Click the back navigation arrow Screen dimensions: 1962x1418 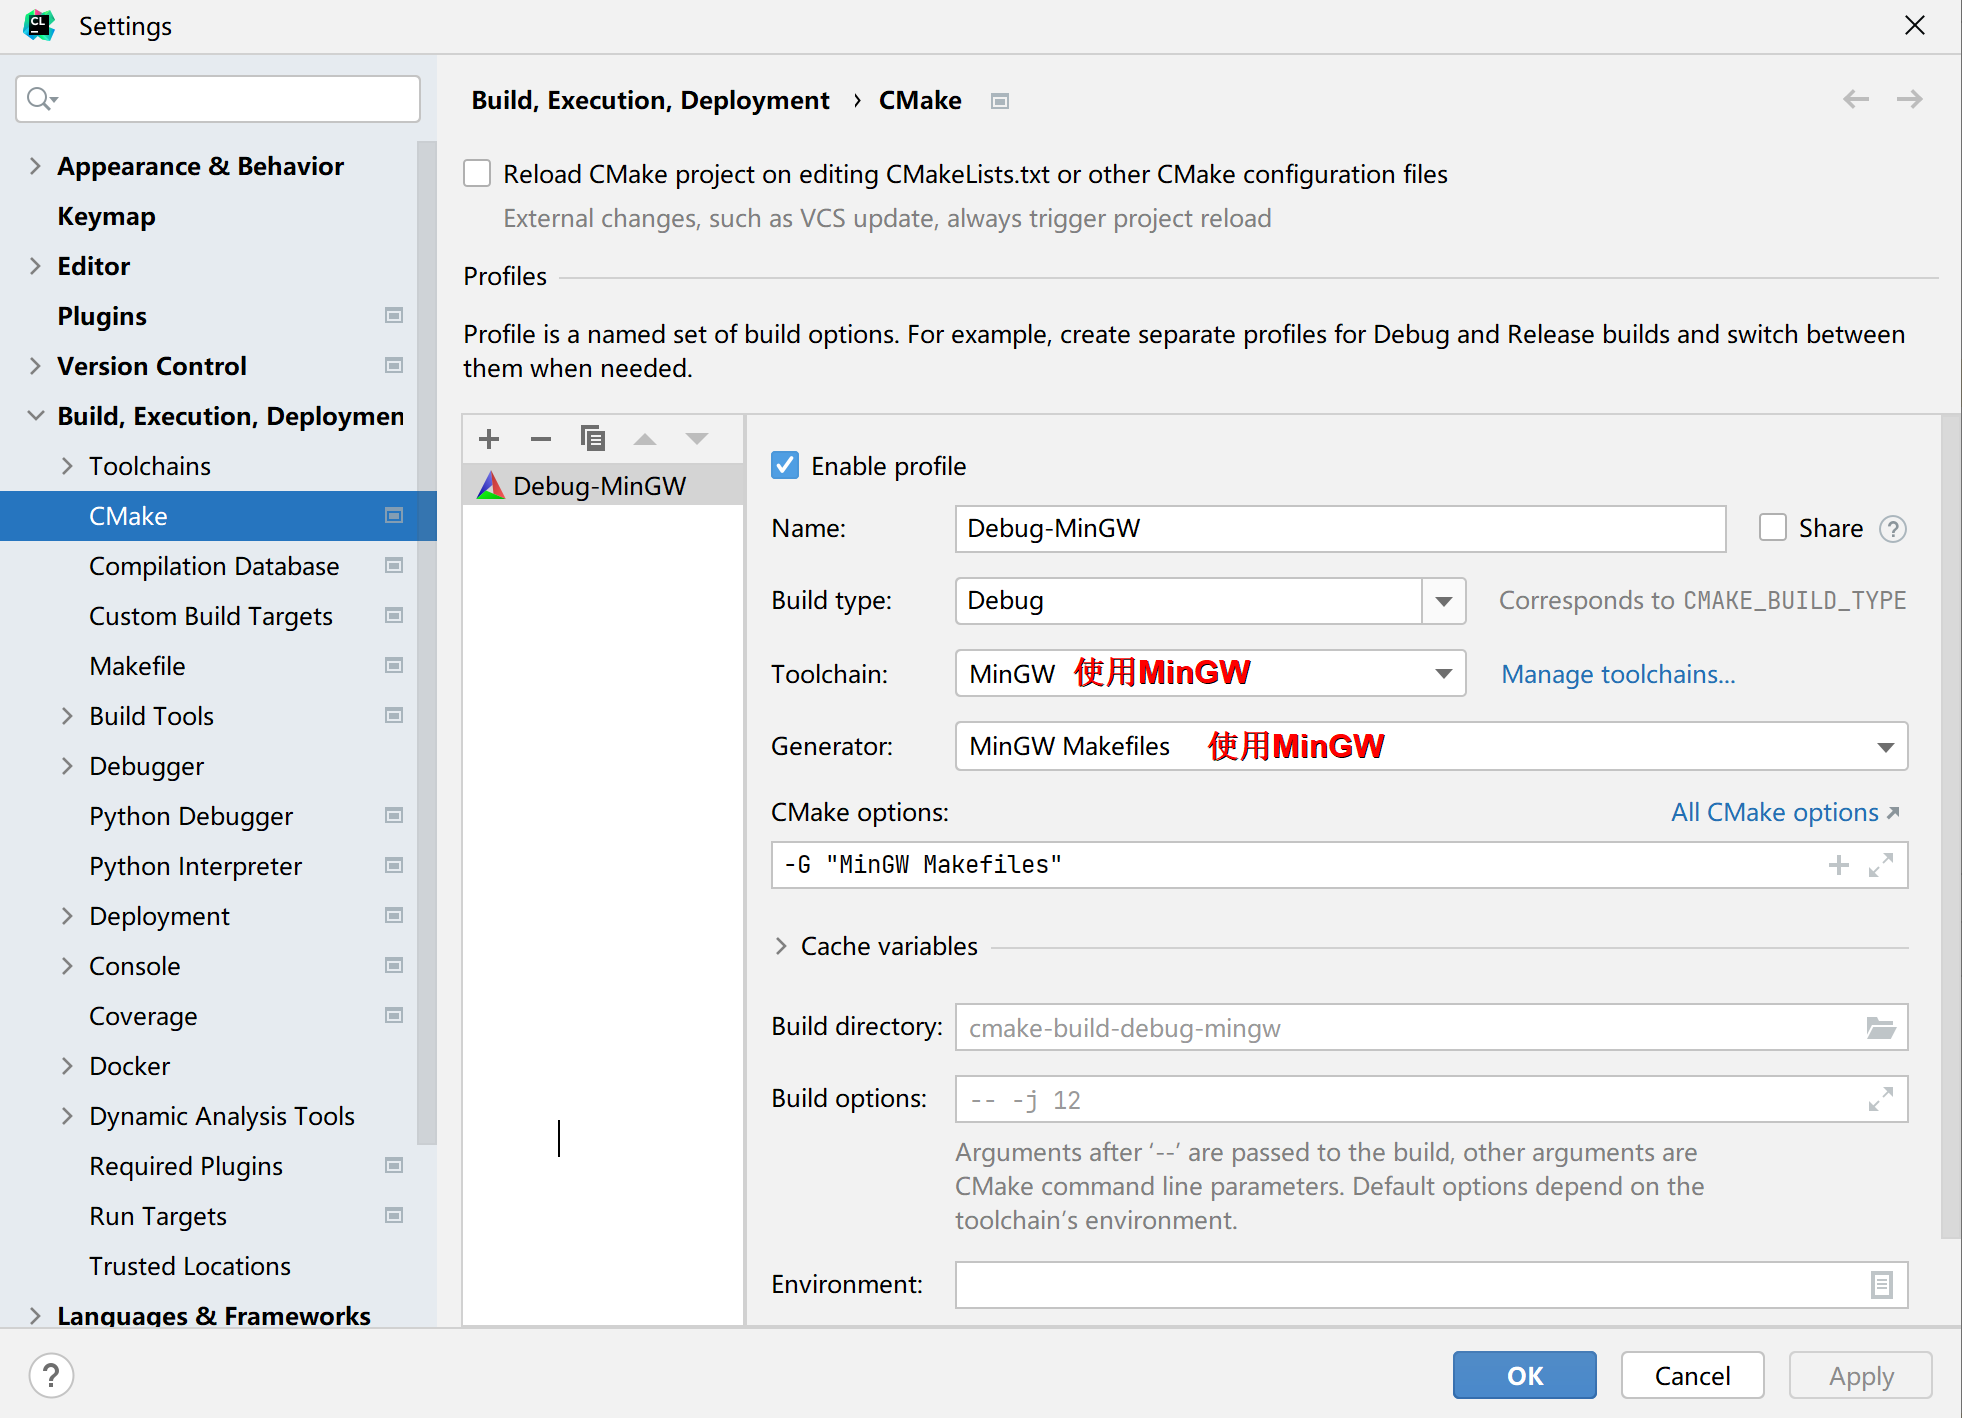(x=1856, y=99)
